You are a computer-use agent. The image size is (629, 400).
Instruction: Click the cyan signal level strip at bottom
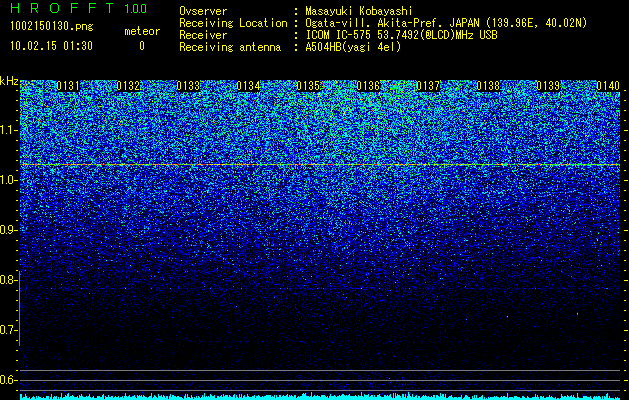(320, 396)
